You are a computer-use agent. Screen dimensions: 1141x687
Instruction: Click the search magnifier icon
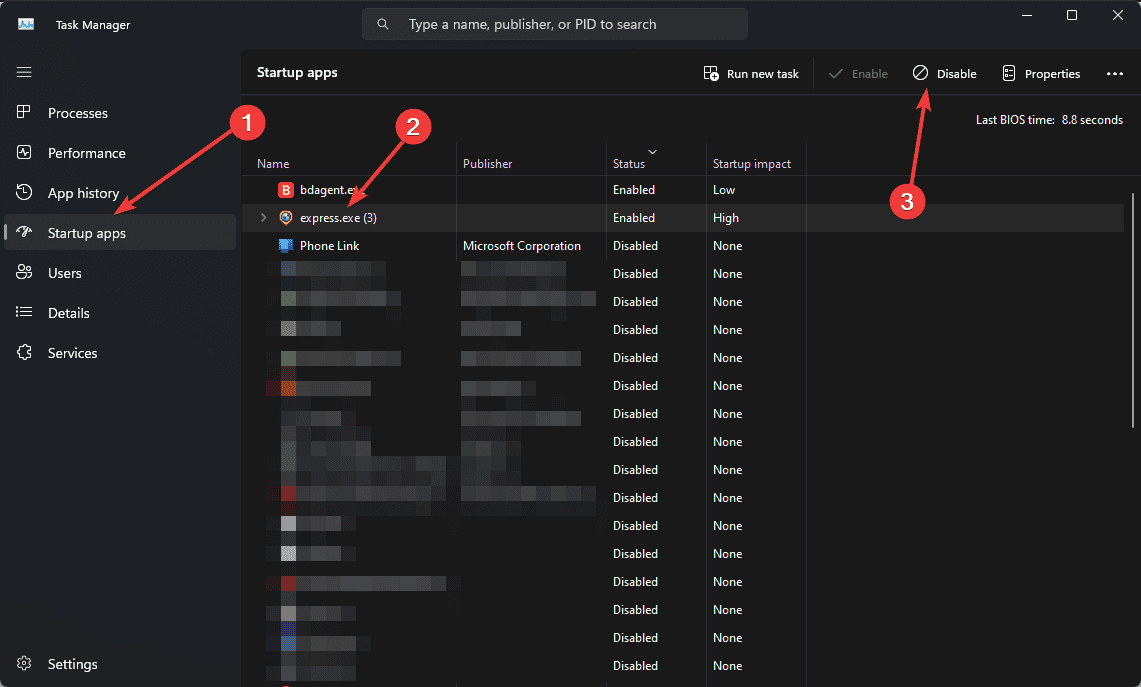(x=383, y=24)
